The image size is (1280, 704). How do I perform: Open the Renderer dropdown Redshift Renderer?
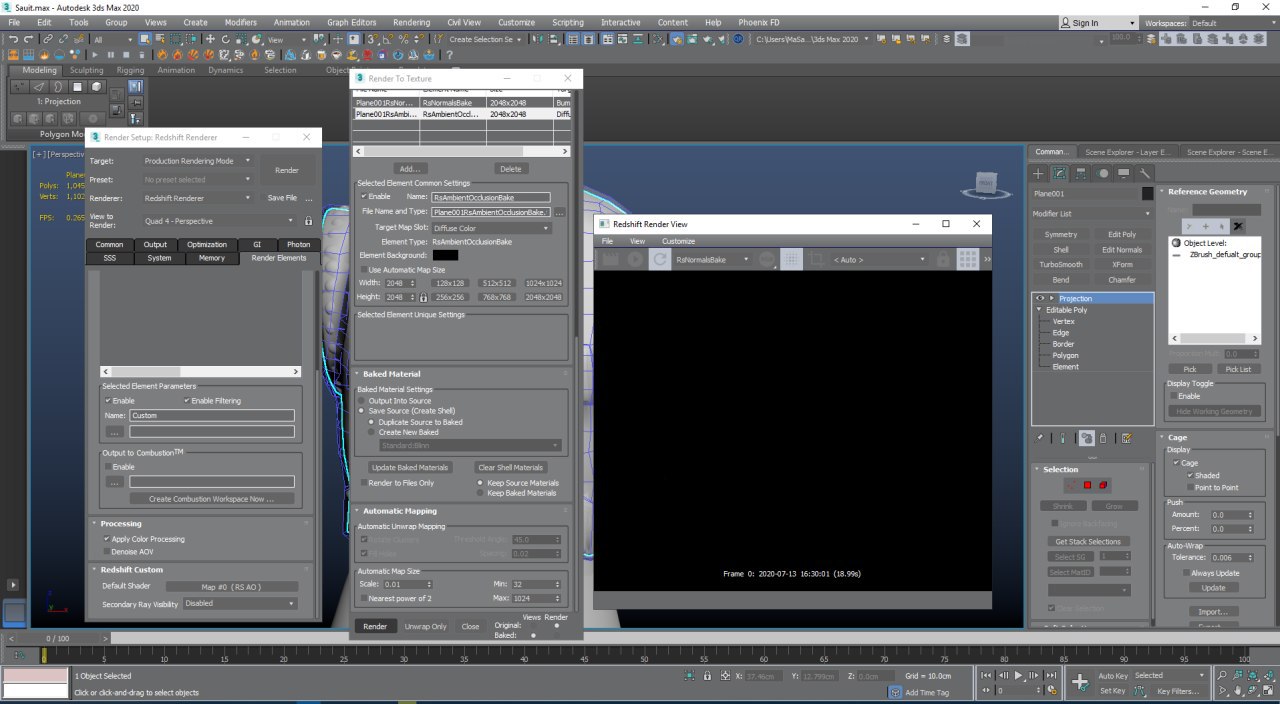(197, 198)
